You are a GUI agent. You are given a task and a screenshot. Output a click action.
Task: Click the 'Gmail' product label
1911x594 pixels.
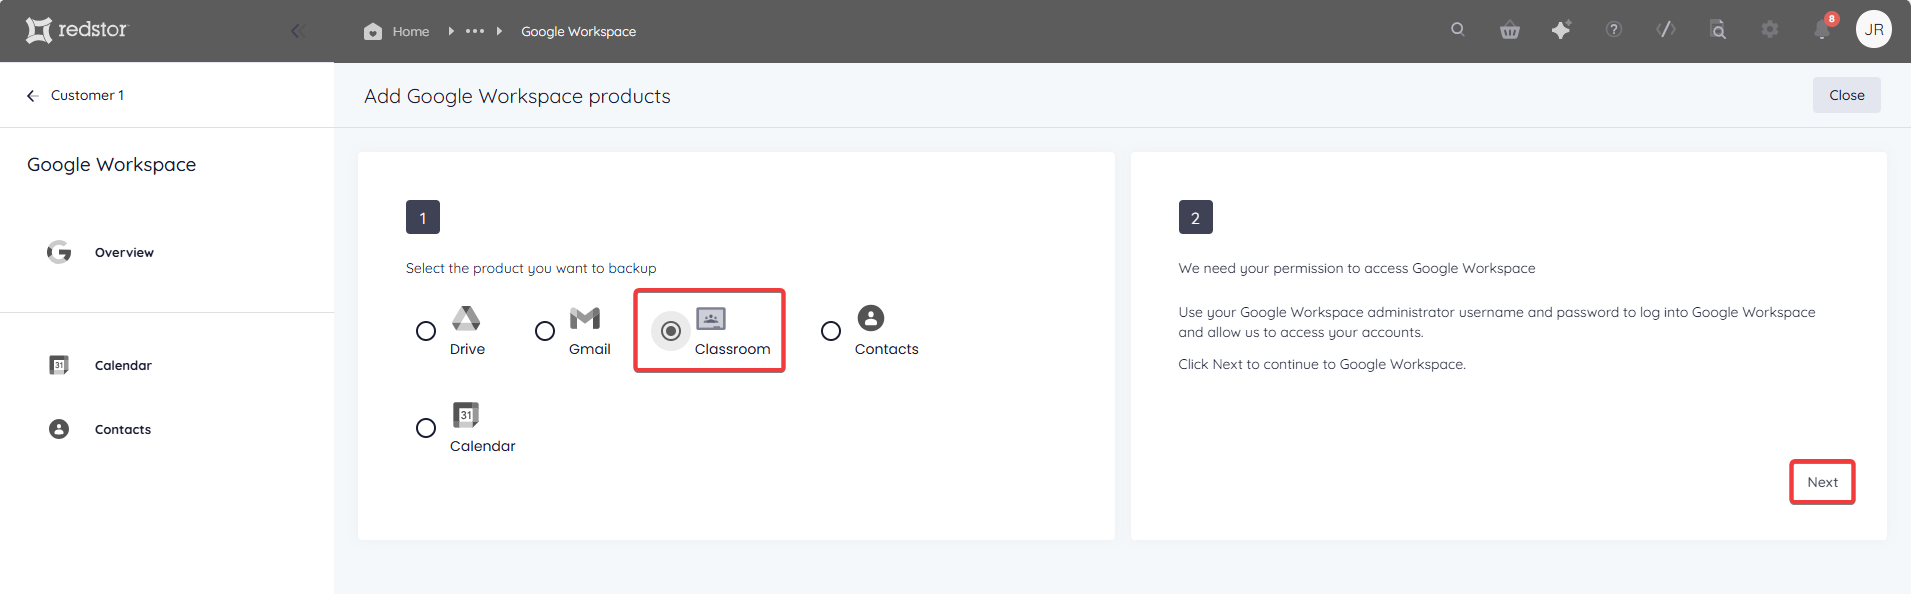(589, 349)
